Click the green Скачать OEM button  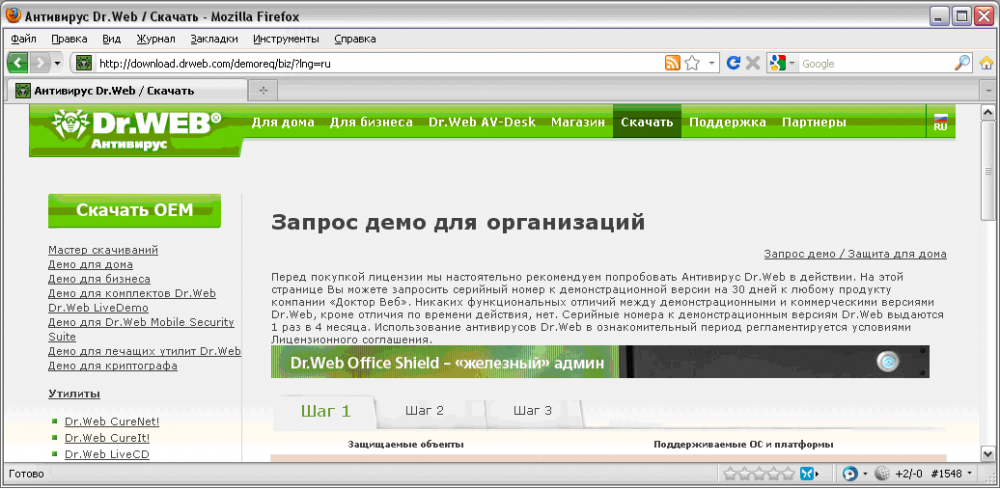(135, 210)
